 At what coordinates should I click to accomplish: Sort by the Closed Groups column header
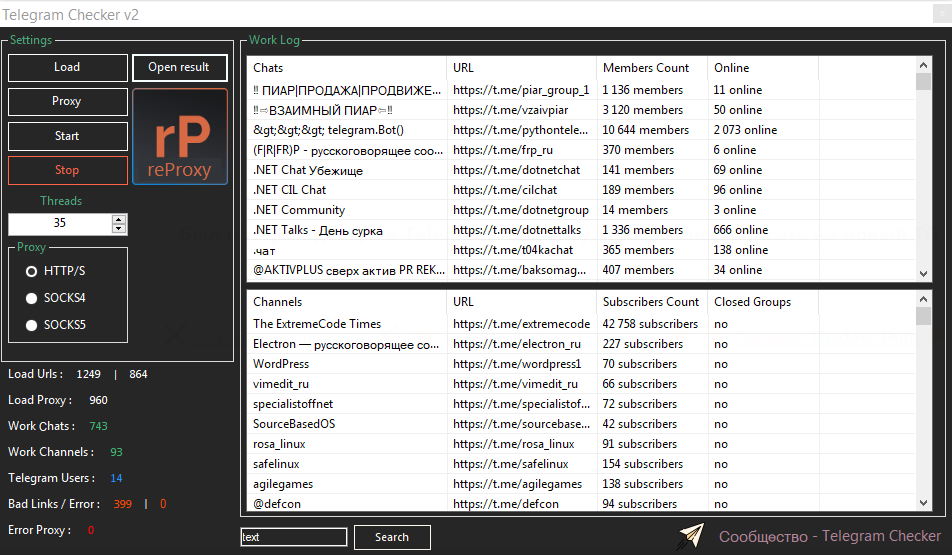(763, 302)
